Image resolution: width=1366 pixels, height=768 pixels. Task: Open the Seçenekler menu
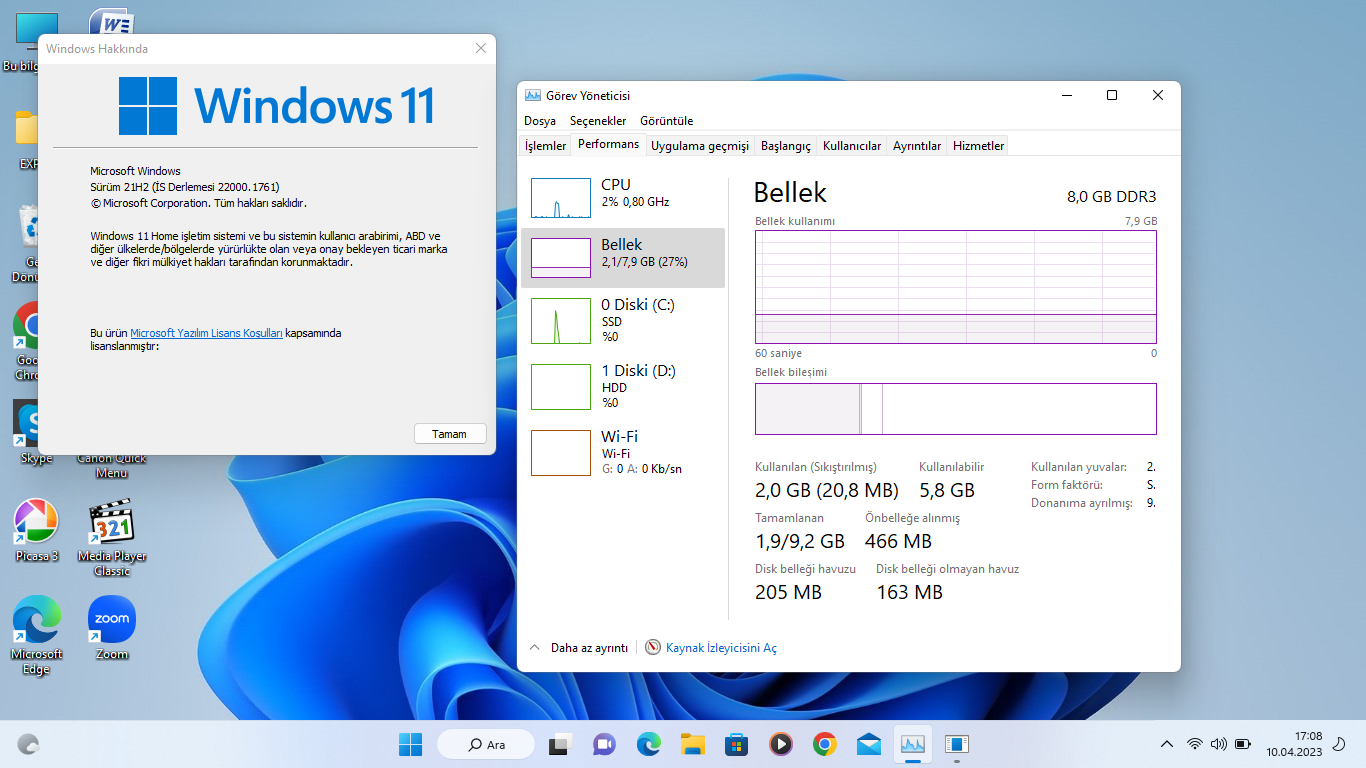click(x=598, y=121)
